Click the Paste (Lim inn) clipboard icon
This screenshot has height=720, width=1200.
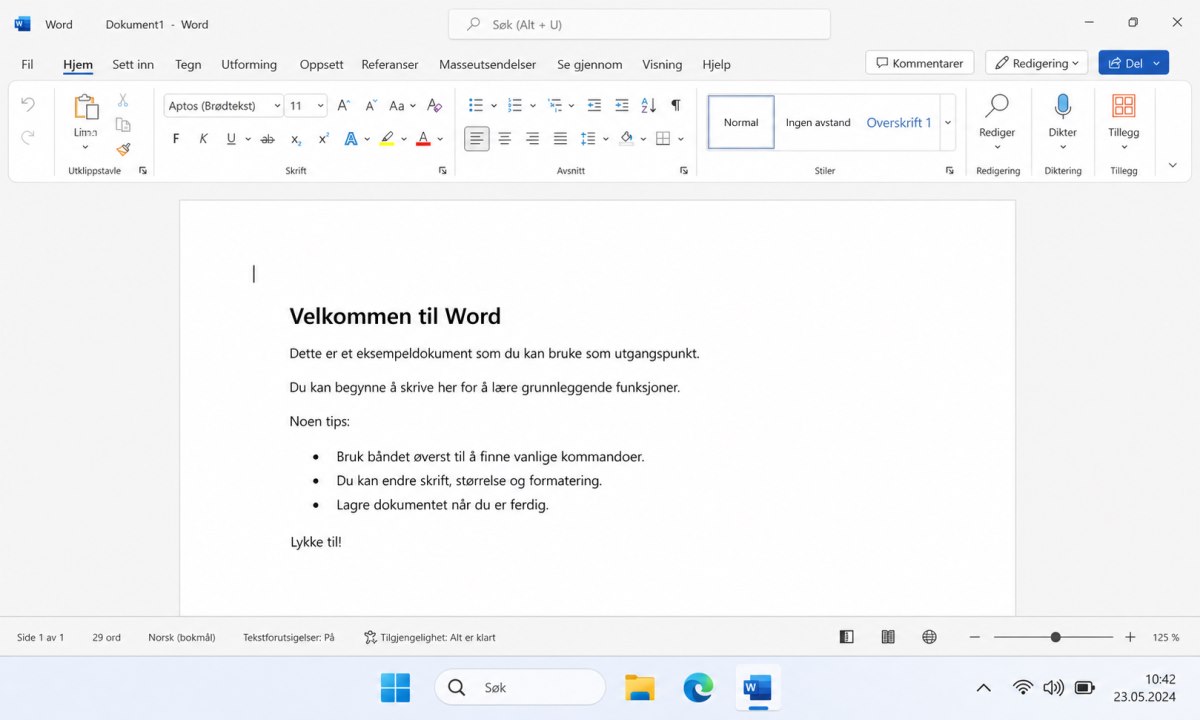86,107
